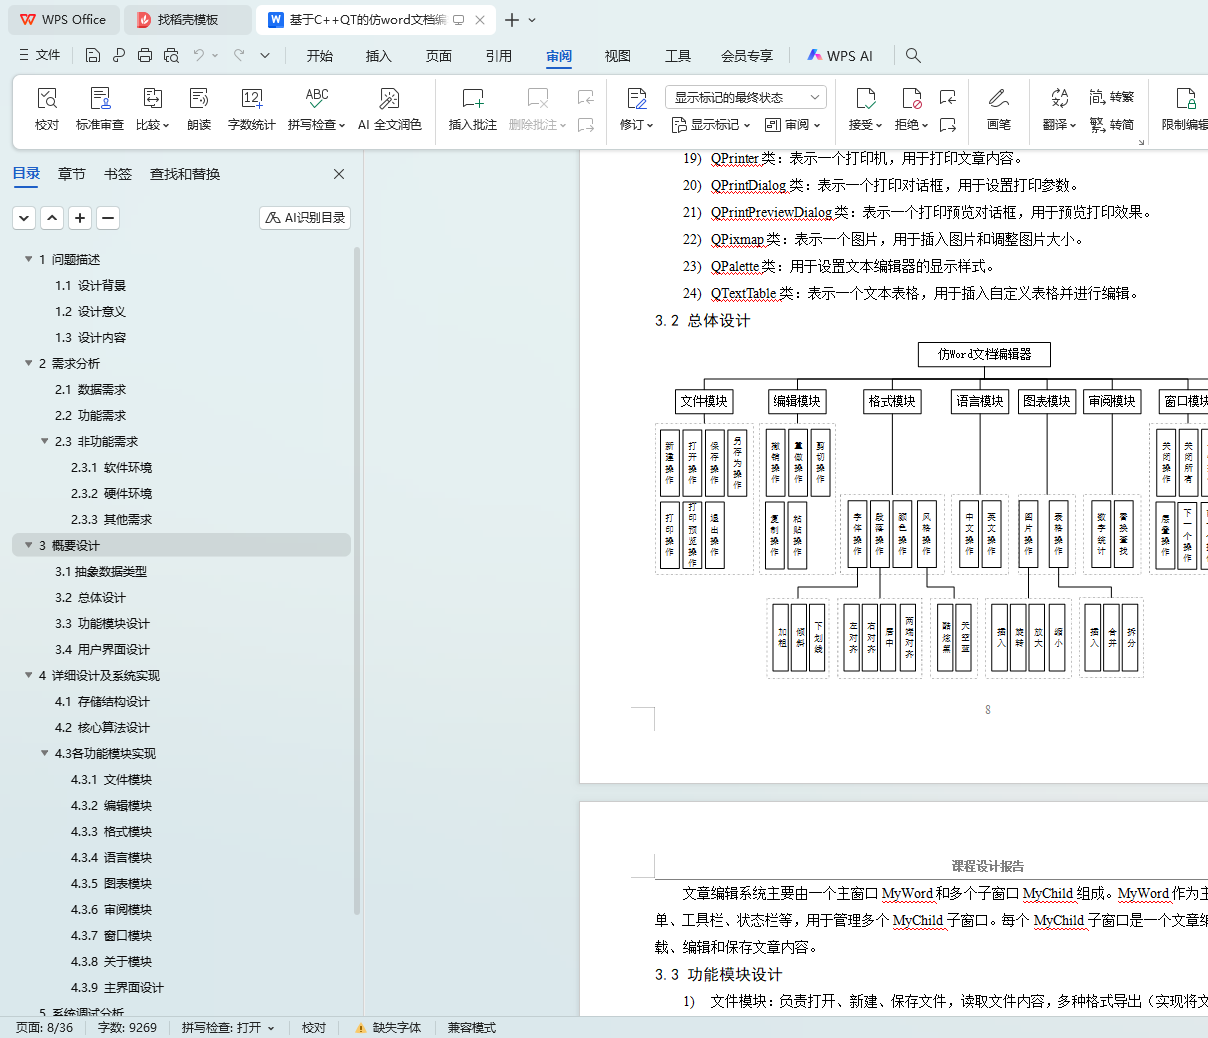
Task: Click the previous comment icon
Action: (586, 97)
